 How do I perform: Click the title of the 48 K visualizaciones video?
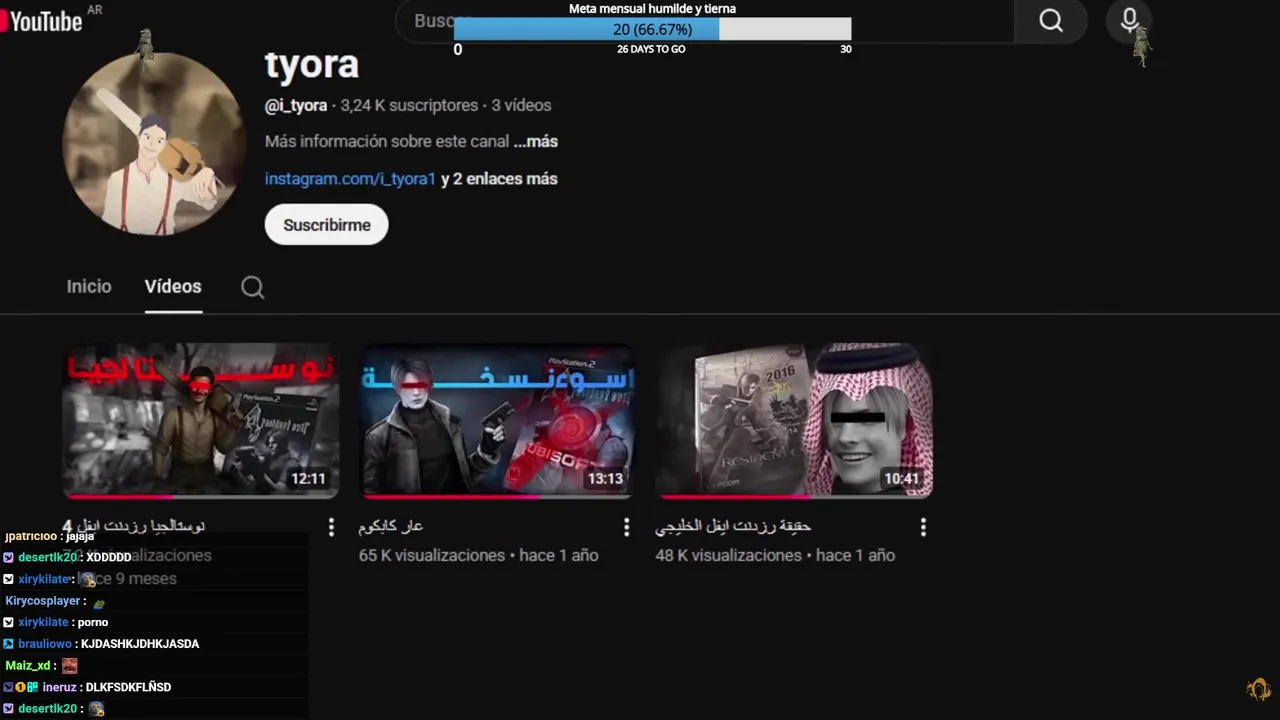point(733,526)
